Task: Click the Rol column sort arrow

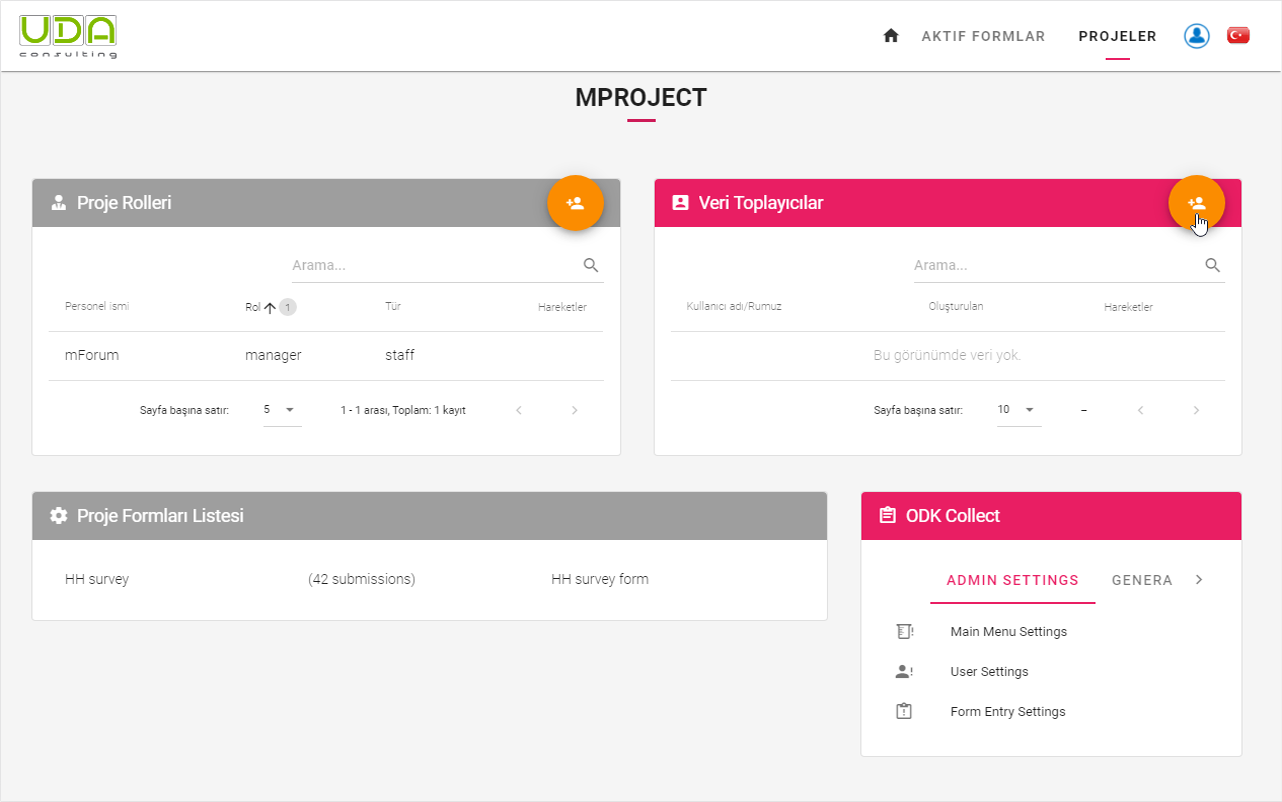Action: [270, 308]
